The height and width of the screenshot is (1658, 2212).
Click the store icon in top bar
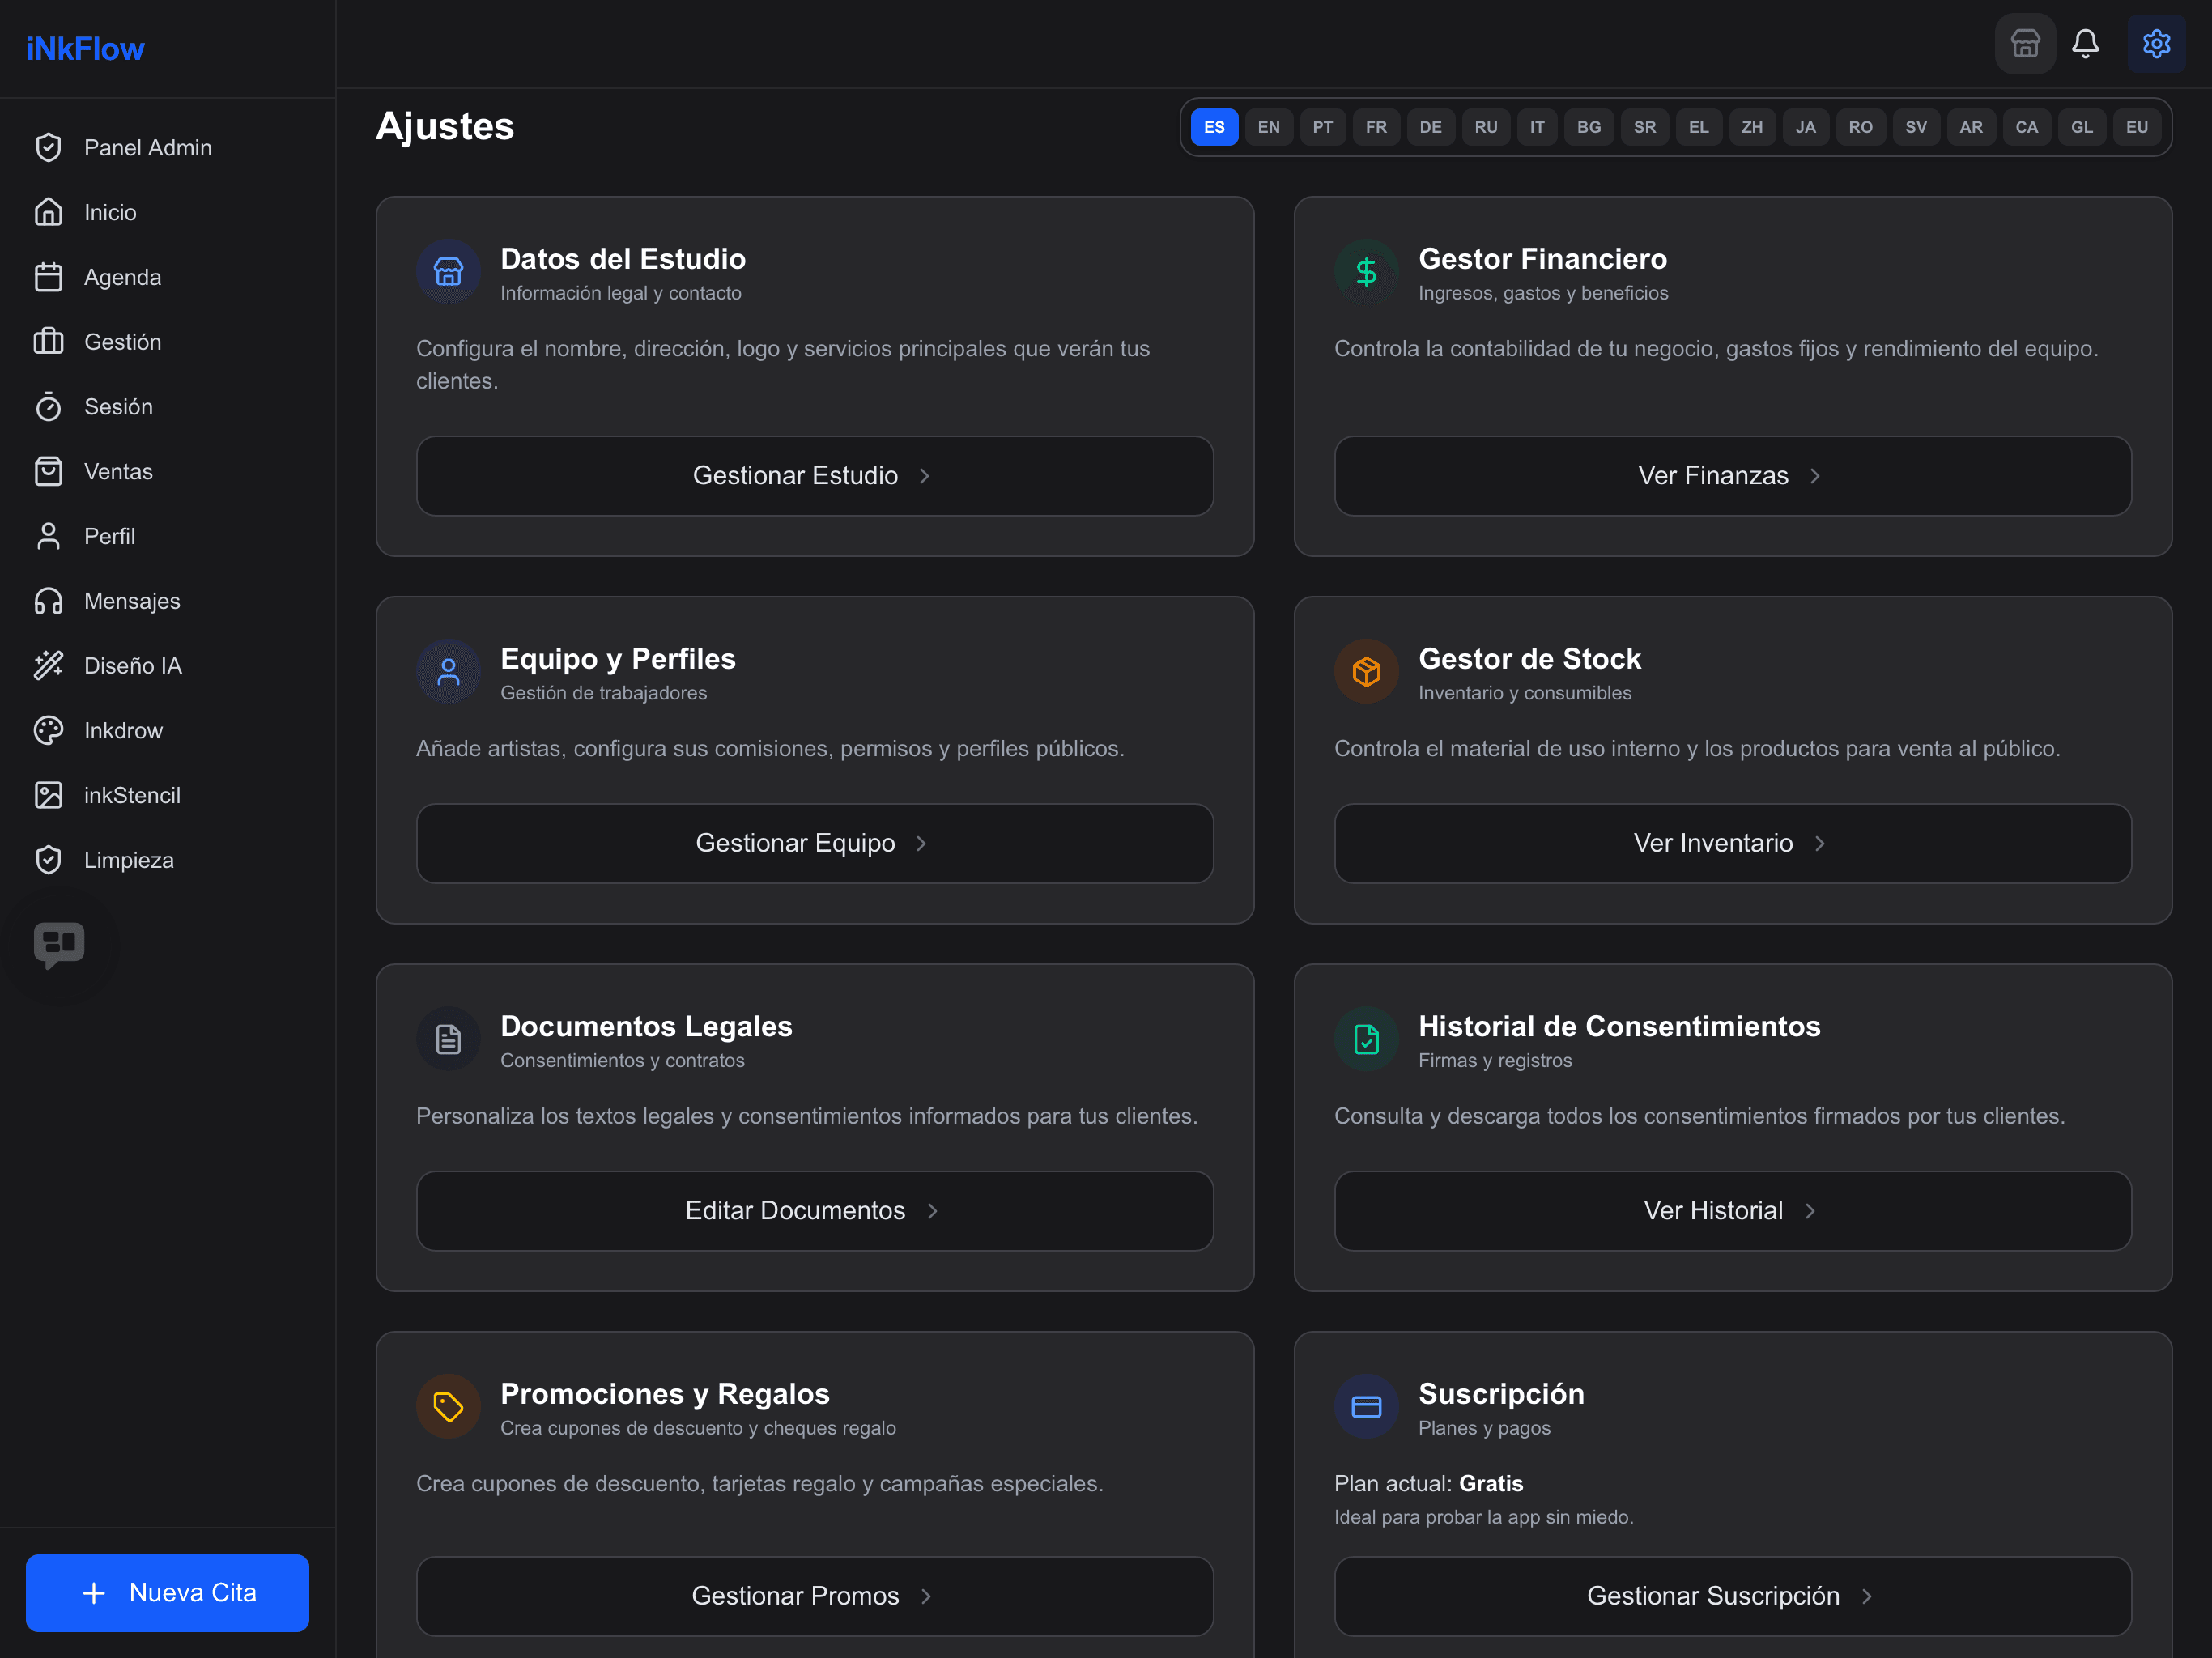click(x=2025, y=44)
